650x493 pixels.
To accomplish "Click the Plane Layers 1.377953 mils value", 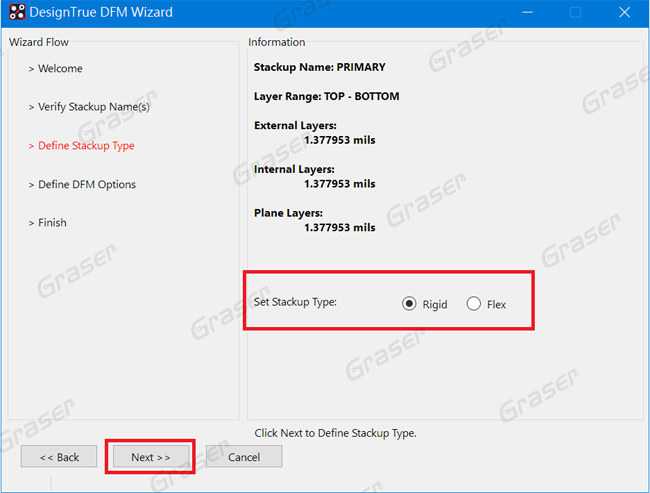I will [340, 228].
